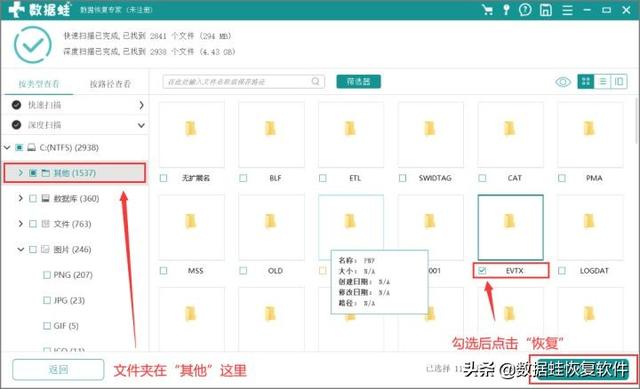Click the key registration icon

(506, 9)
